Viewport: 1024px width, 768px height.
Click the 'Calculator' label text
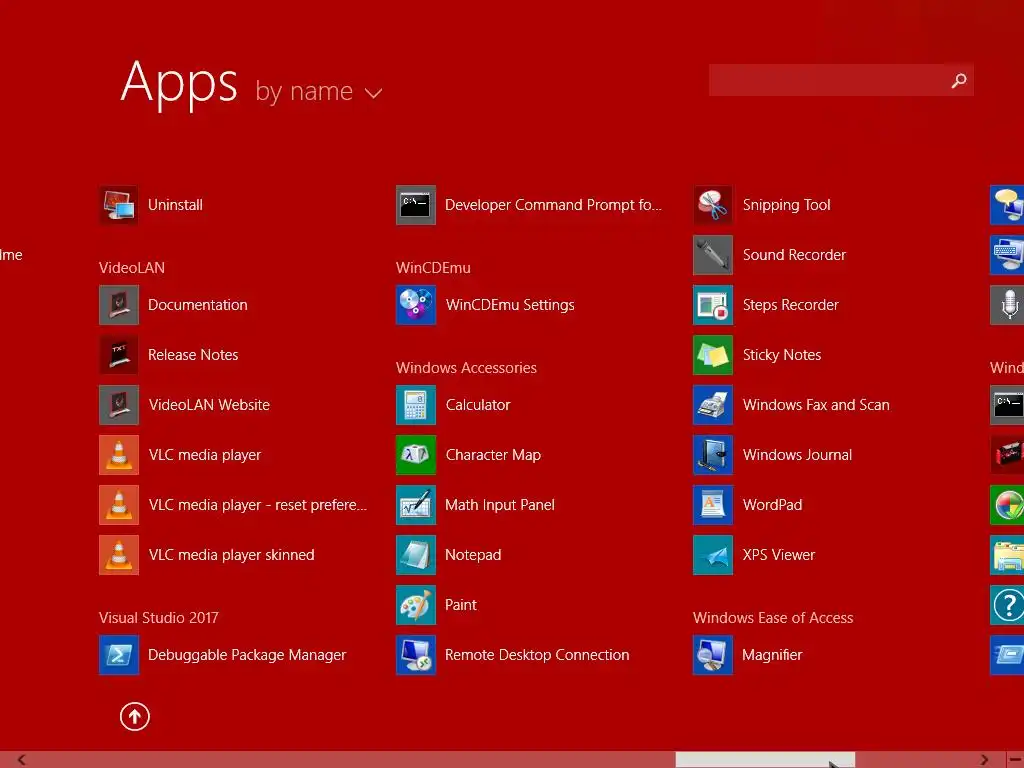(x=478, y=405)
